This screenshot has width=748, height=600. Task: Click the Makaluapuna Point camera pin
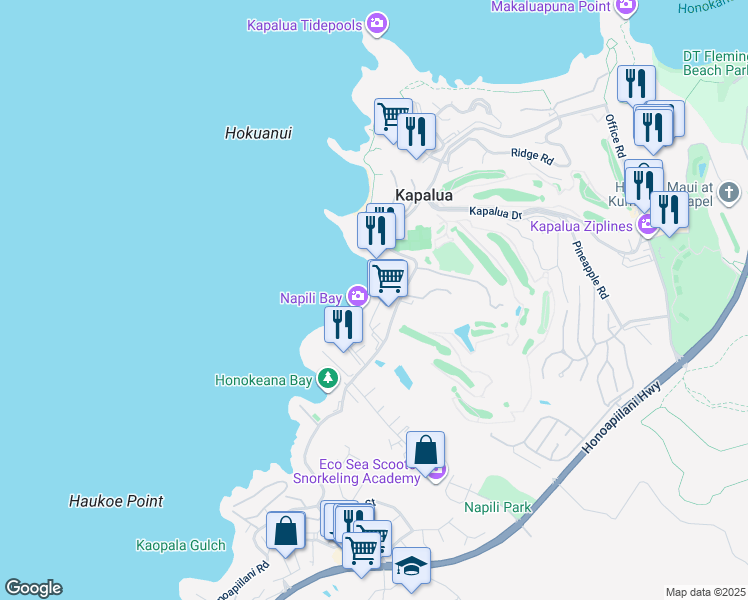[626, 7]
